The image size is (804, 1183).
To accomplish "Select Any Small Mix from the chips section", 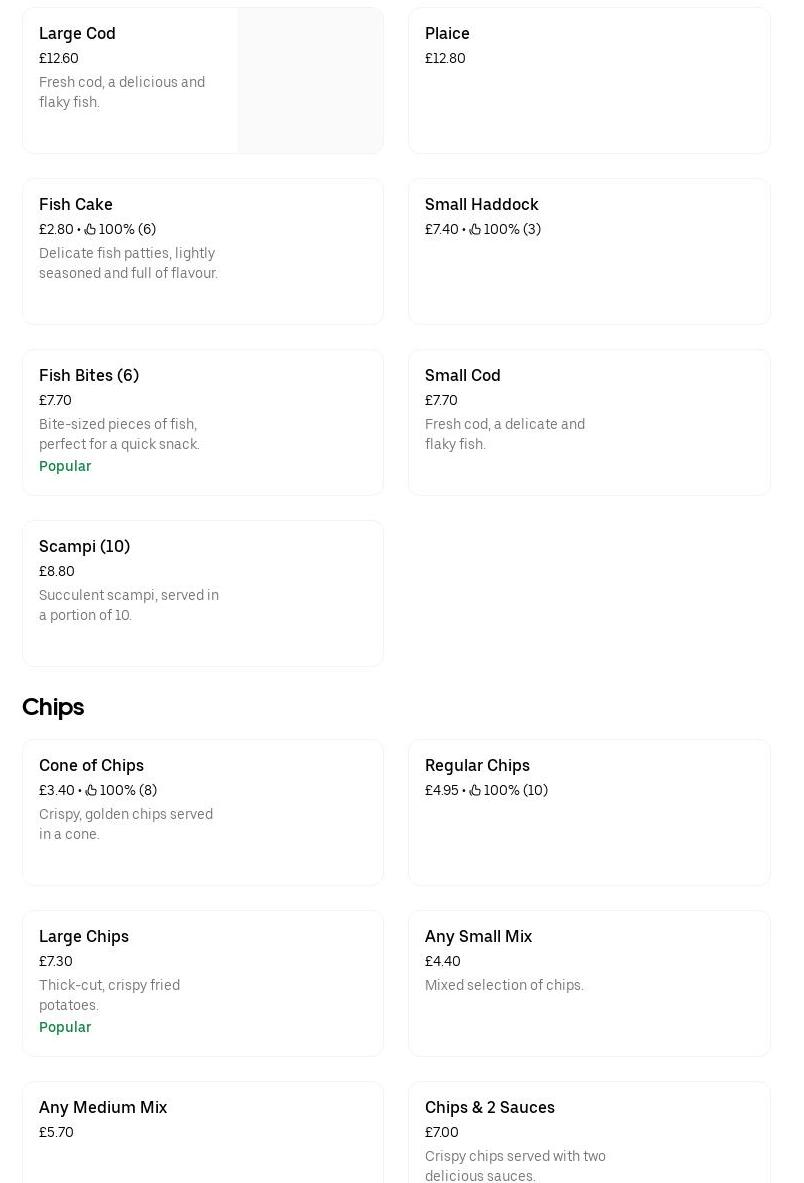I will point(589,983).
